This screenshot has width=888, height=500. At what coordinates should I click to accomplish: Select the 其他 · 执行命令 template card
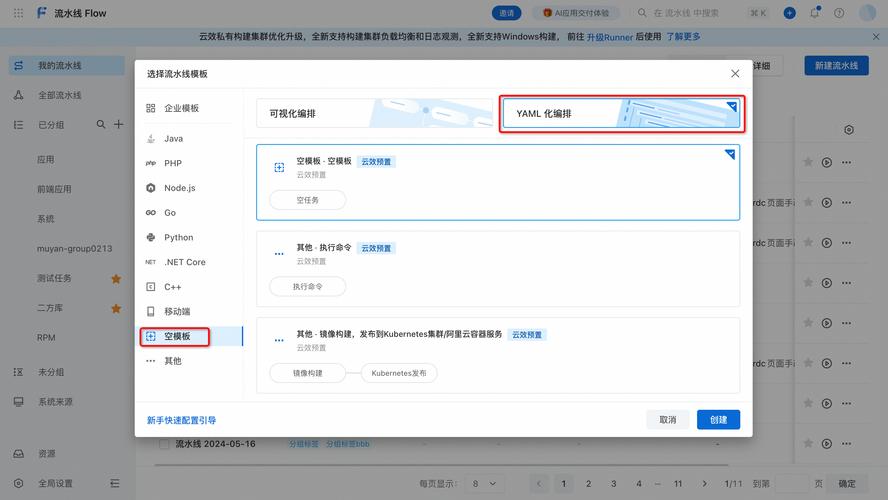pyautogui.click(x=498, y=269)
